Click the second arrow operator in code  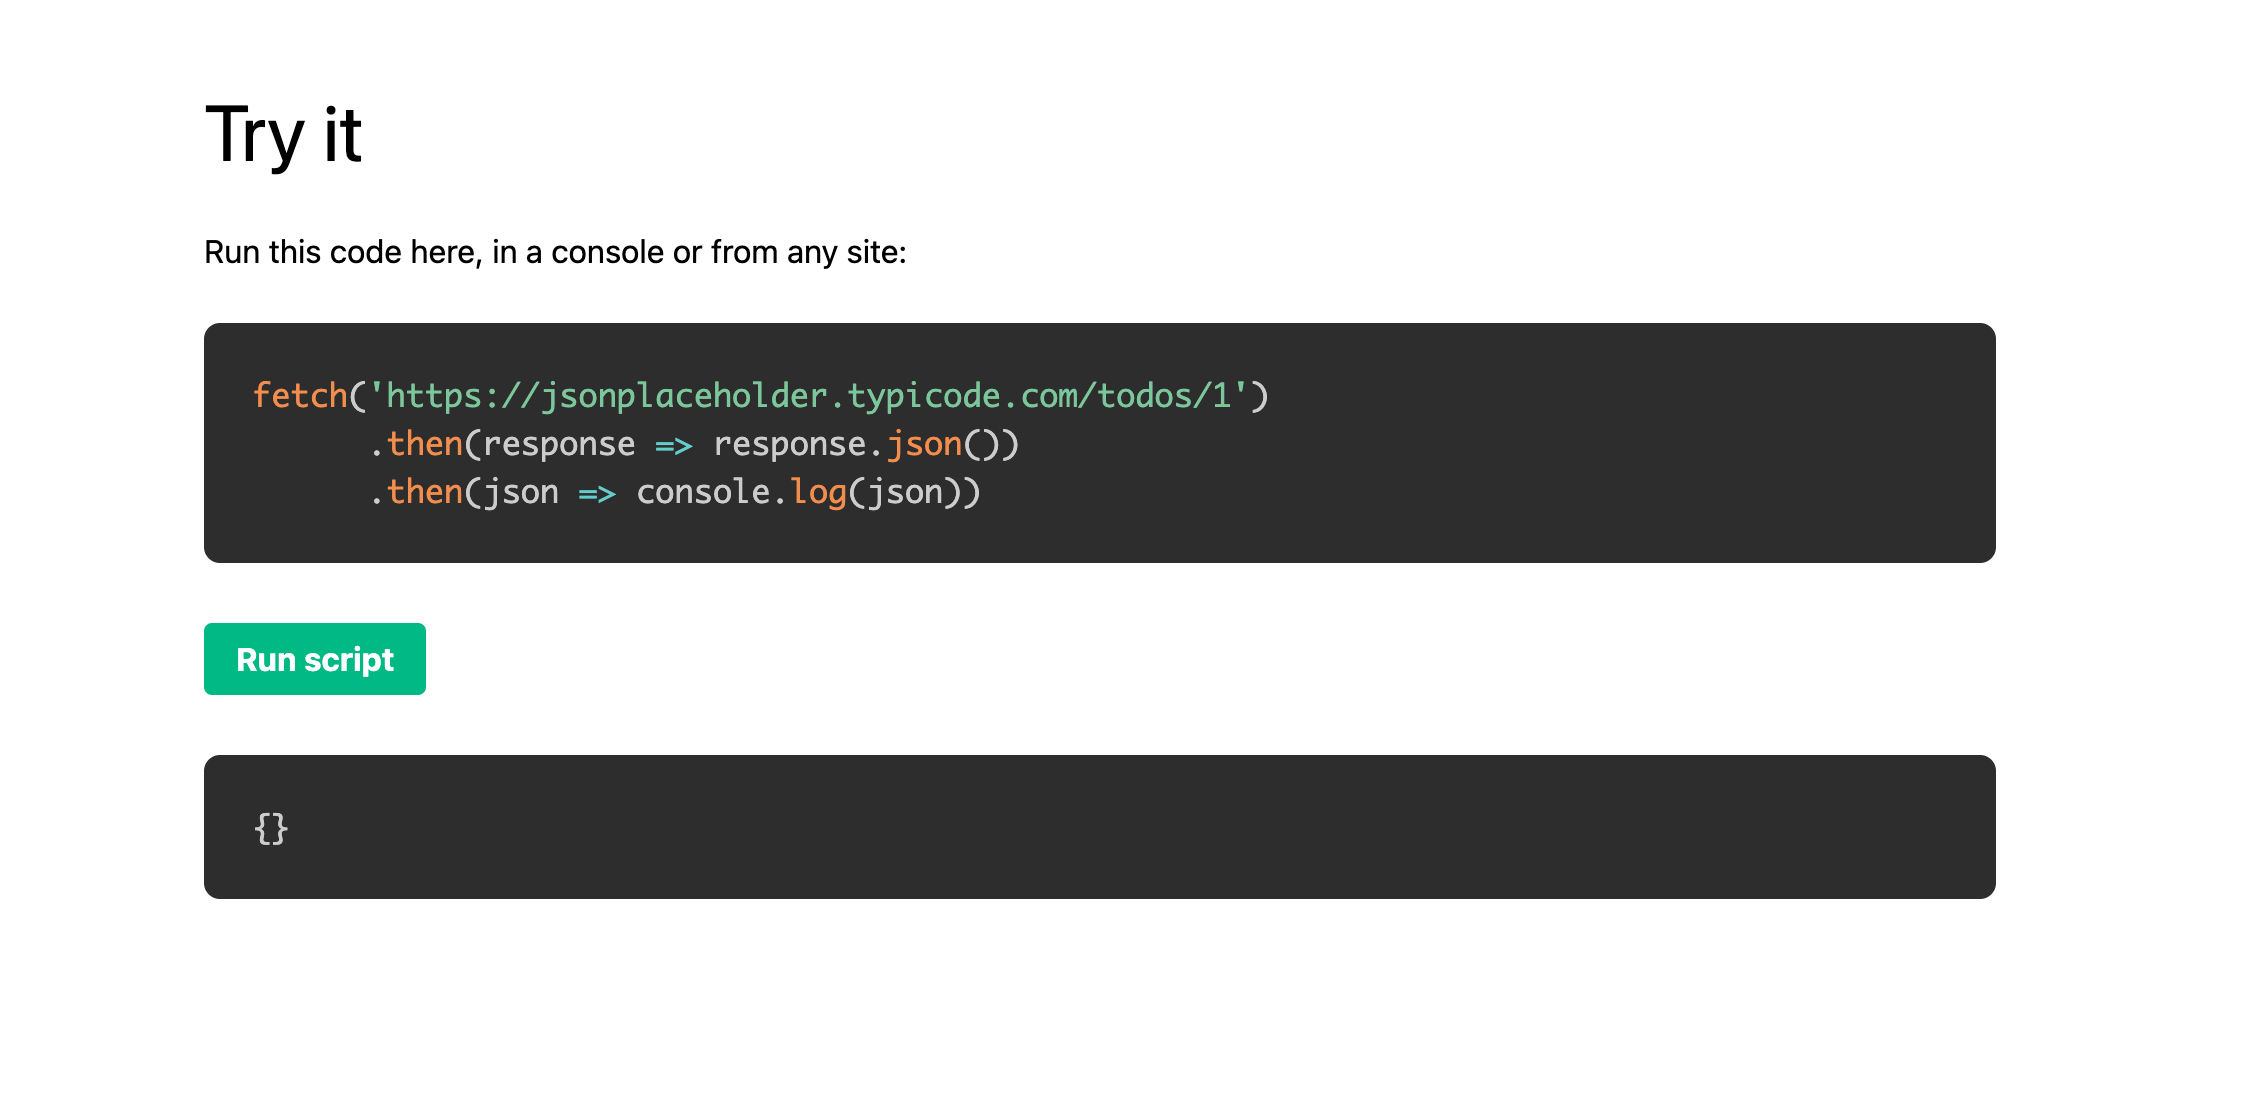(597, 493)
